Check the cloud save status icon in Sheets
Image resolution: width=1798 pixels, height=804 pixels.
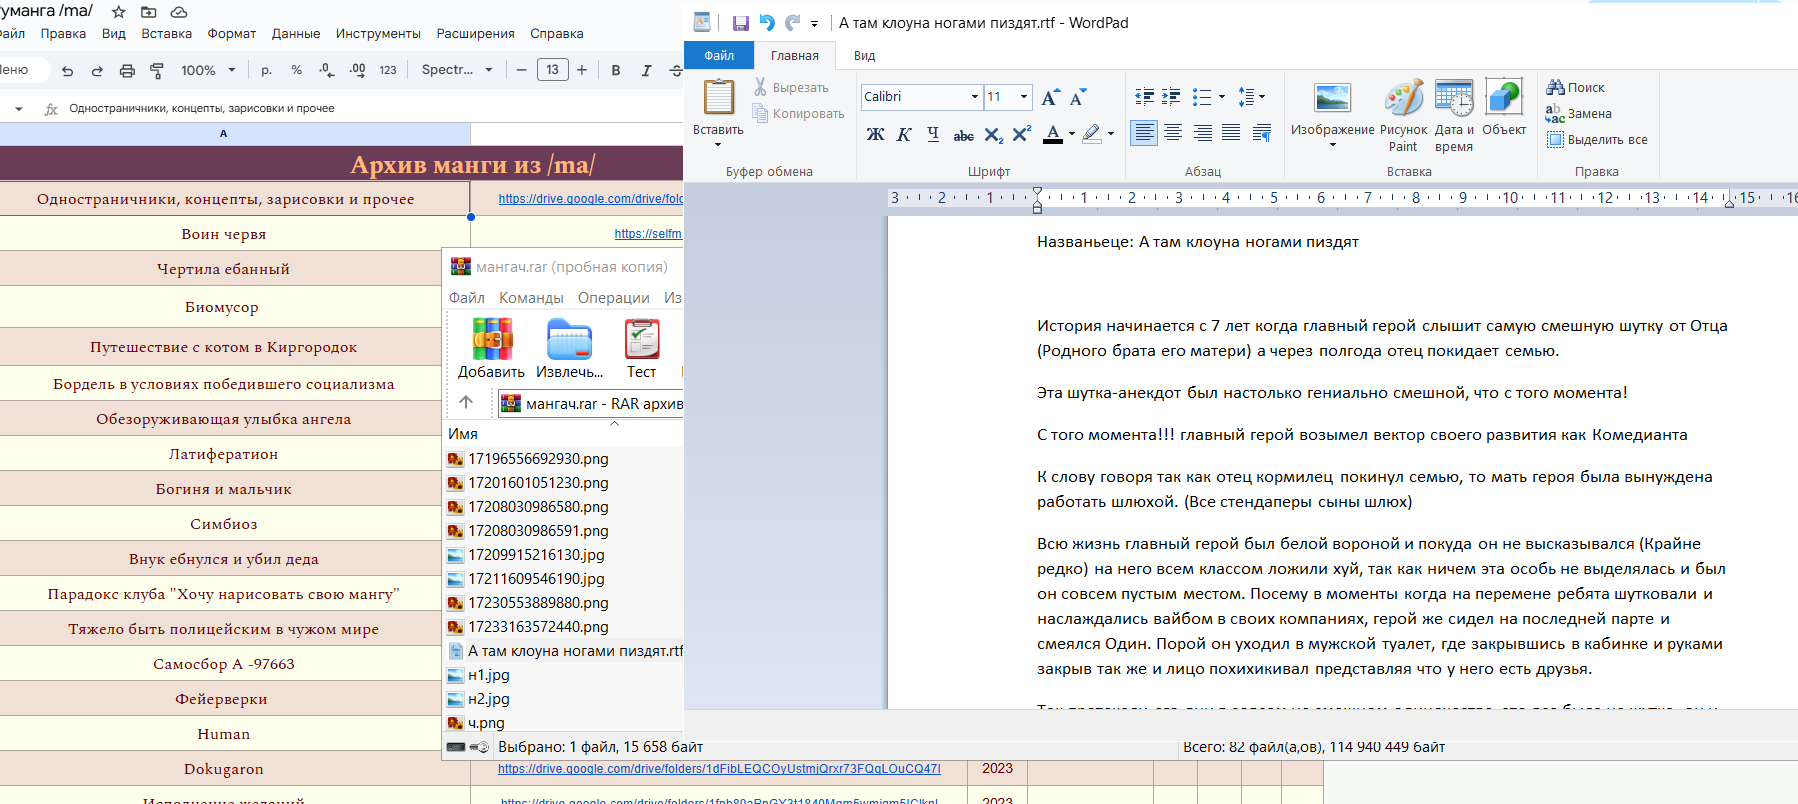coord(179,12)
